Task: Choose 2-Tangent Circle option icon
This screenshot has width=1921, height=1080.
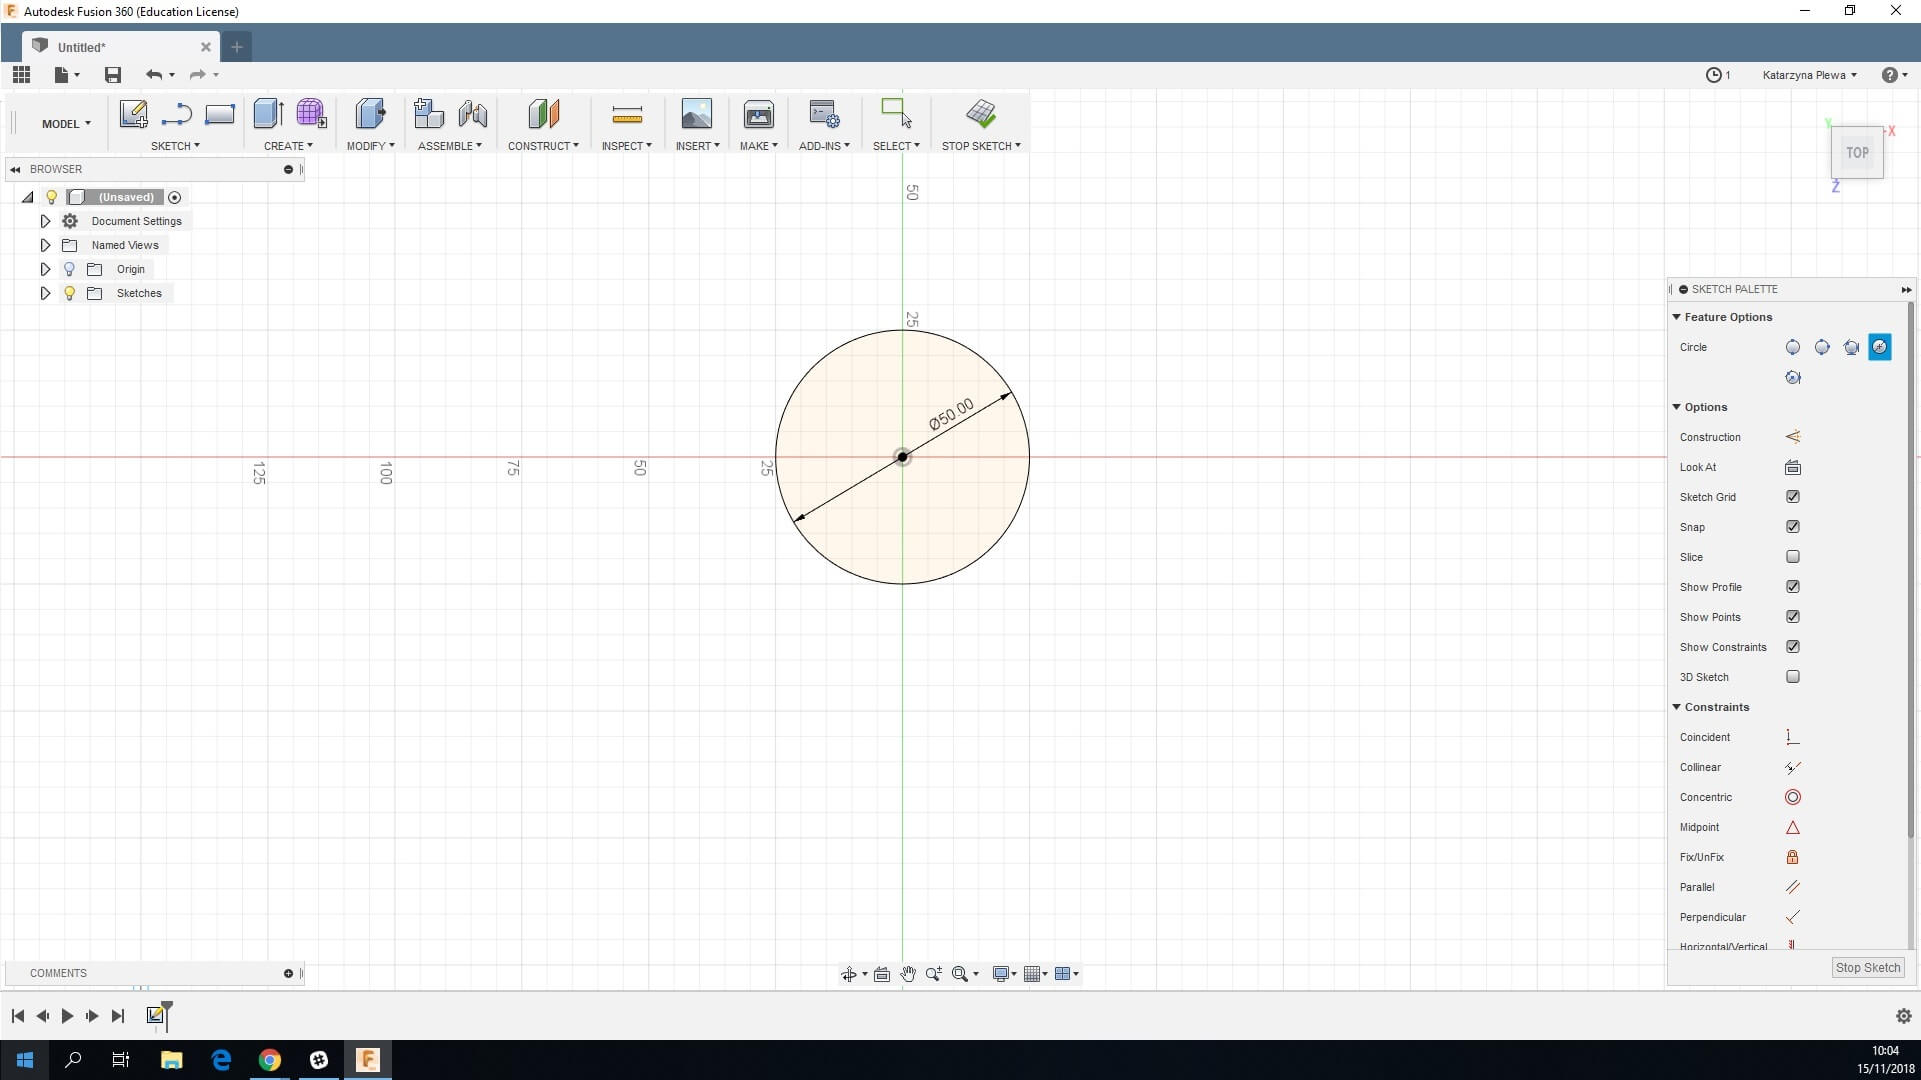Action: click(1880, 347)
